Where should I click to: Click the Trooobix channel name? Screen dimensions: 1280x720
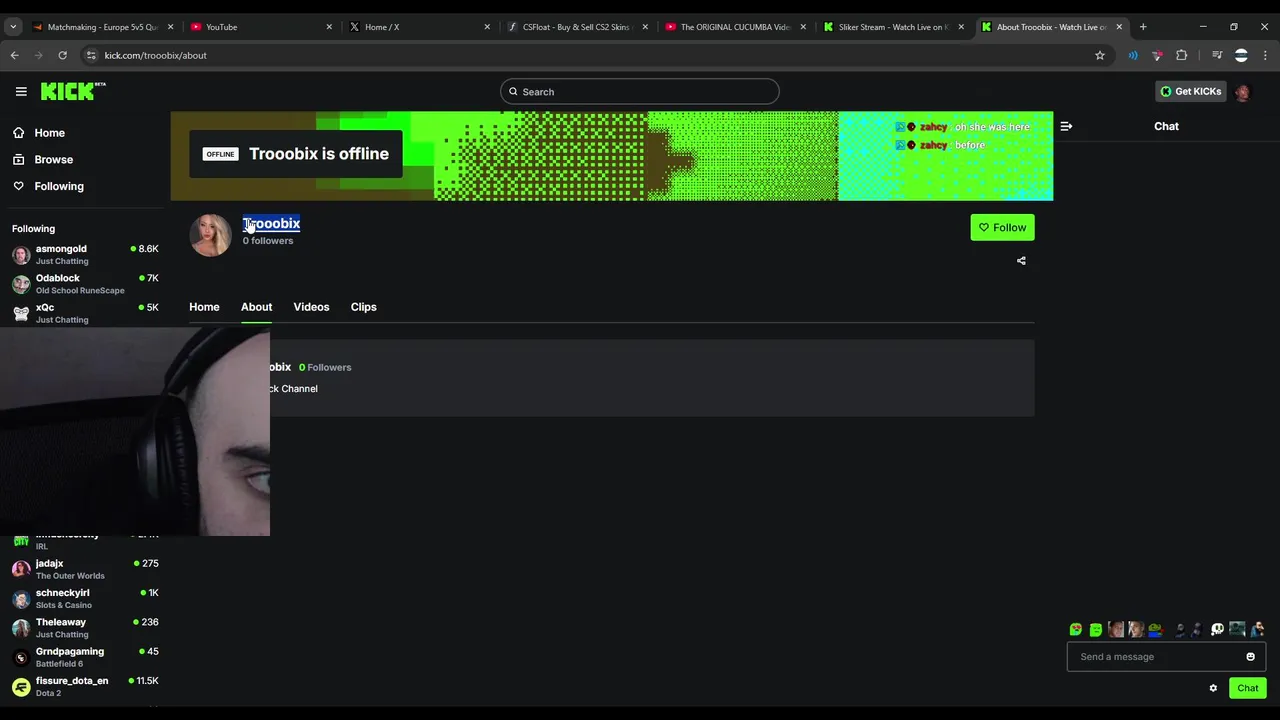click(x=271, y=224)
